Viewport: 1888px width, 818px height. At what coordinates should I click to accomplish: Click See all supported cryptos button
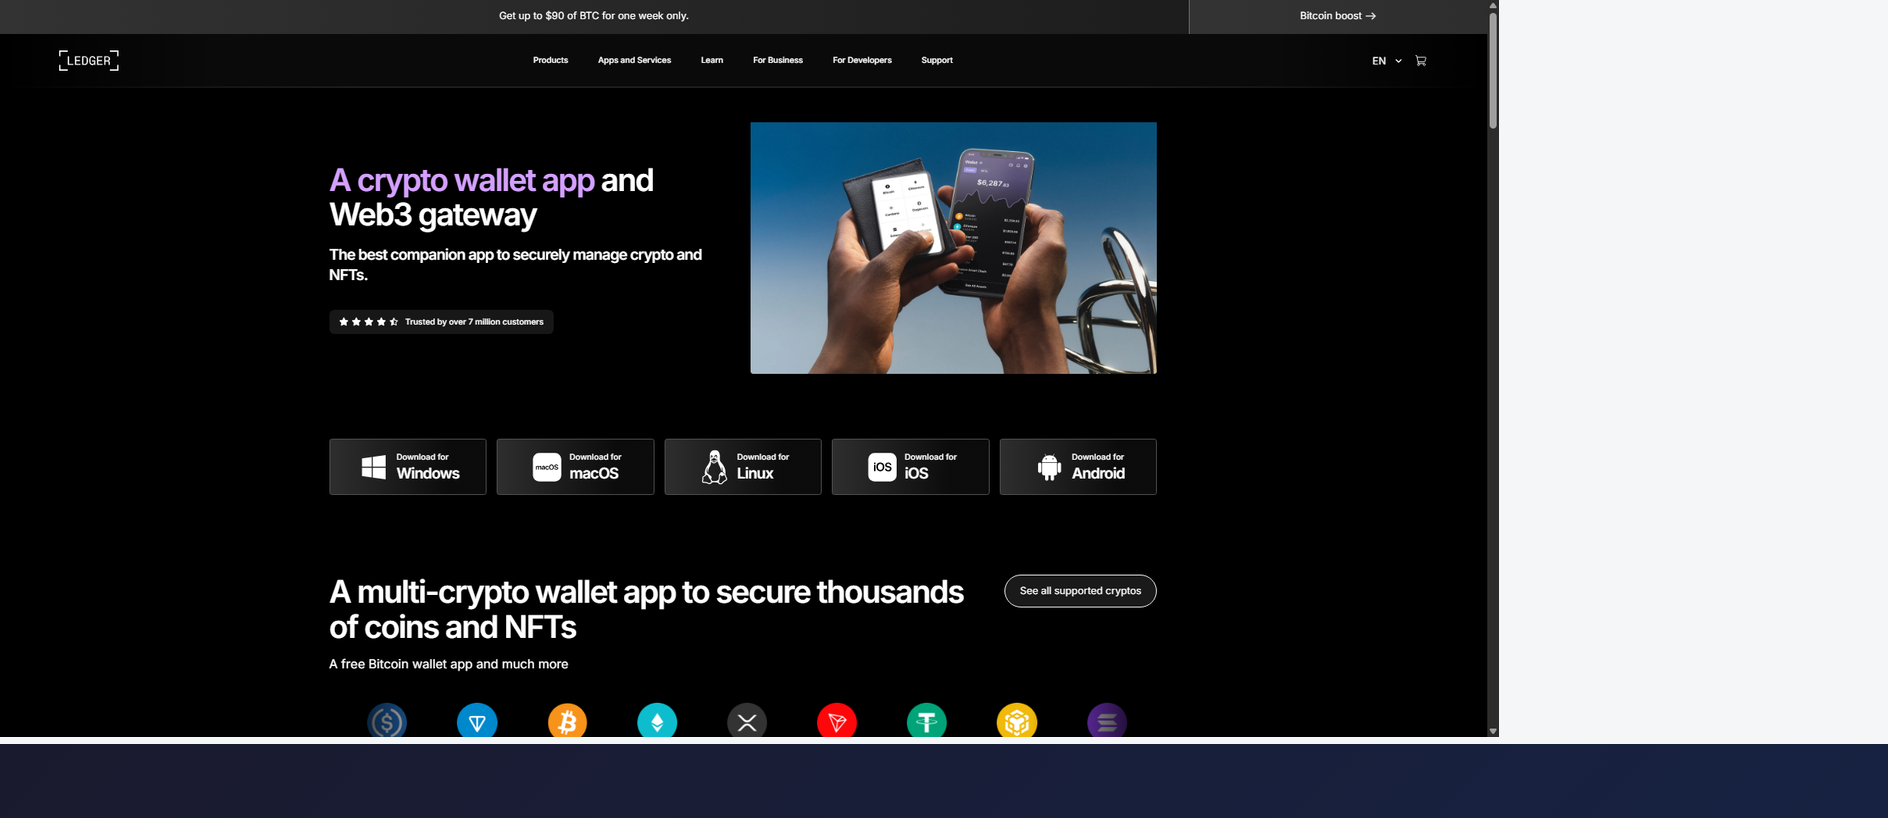1080,591
